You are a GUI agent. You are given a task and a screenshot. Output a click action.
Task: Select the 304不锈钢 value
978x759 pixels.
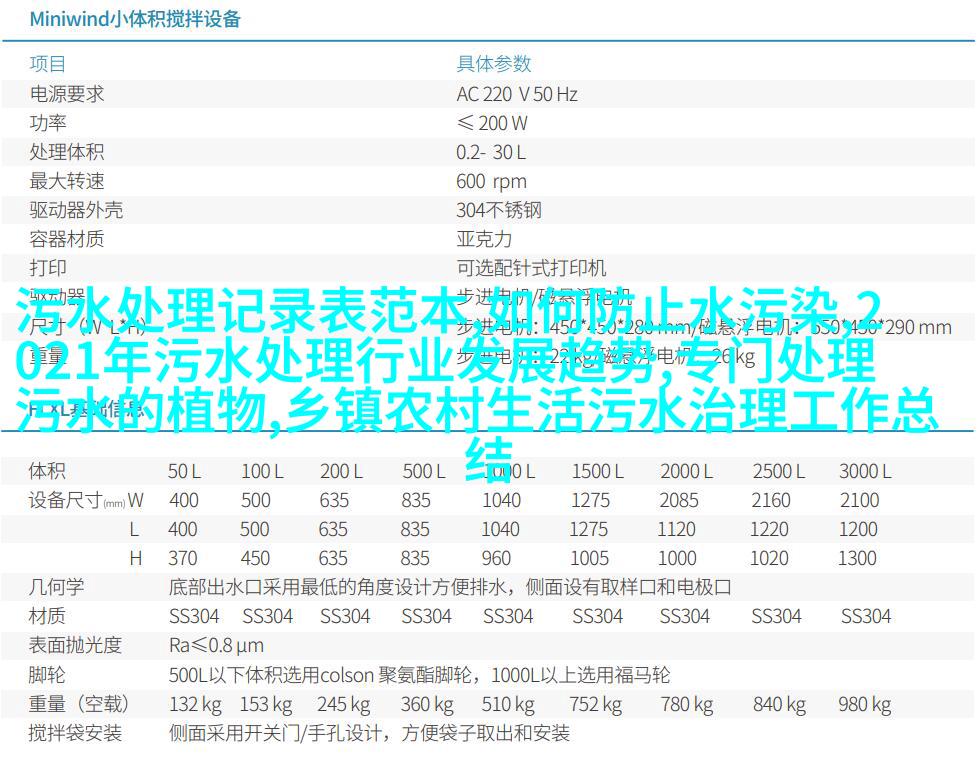click(x=498, y=210)
